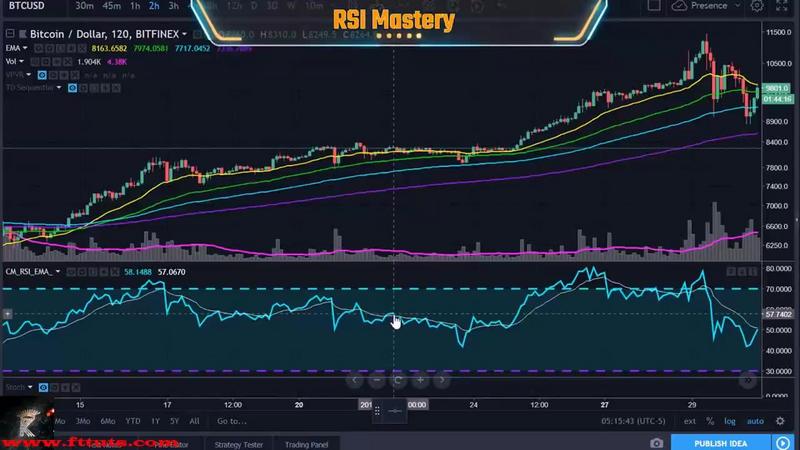Image resolution: width=800 pixels, height=450 pixels.
Task: Select the 1Y date range
Action: [155, 421]
